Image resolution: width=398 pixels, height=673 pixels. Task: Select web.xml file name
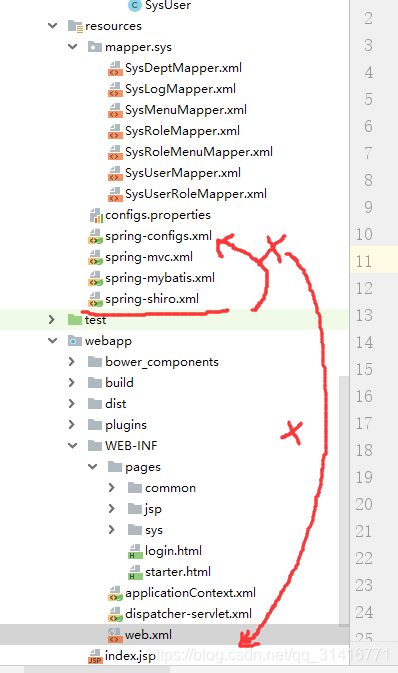click(x=148, y=635)
